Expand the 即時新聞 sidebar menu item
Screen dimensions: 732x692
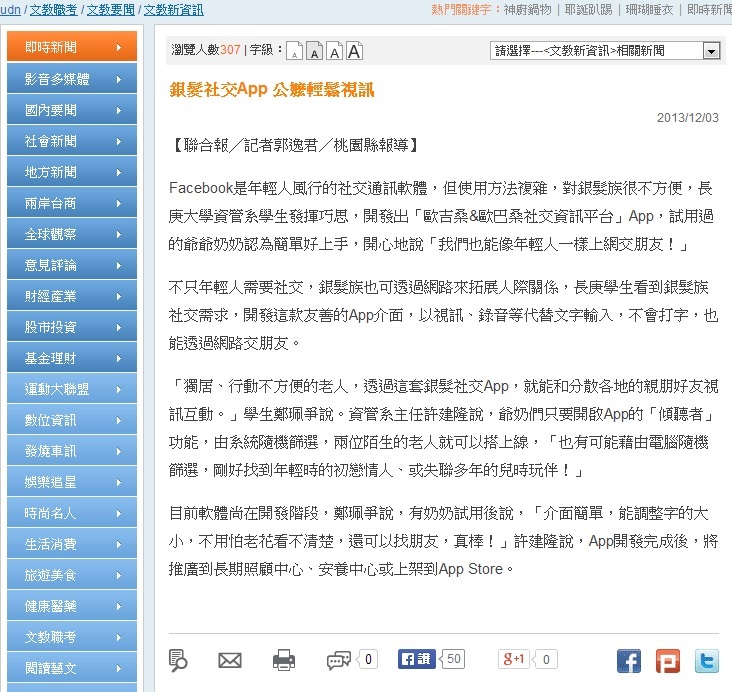click(71, 47)
